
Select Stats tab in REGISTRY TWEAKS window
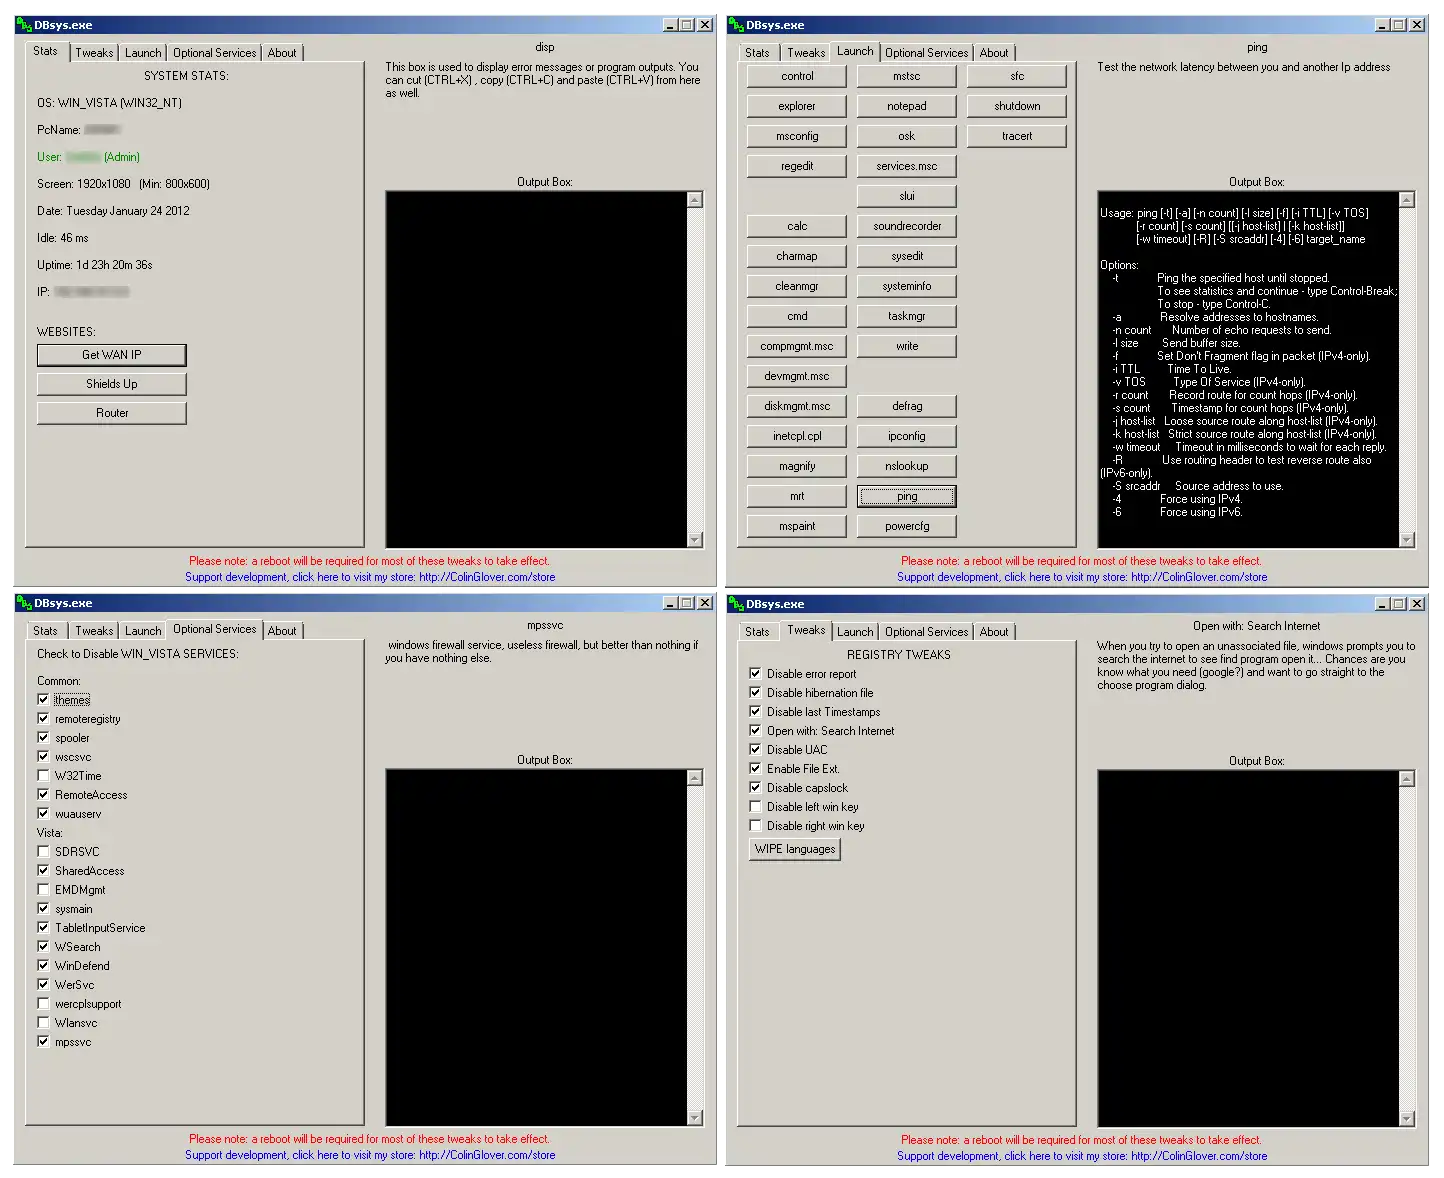757,632
